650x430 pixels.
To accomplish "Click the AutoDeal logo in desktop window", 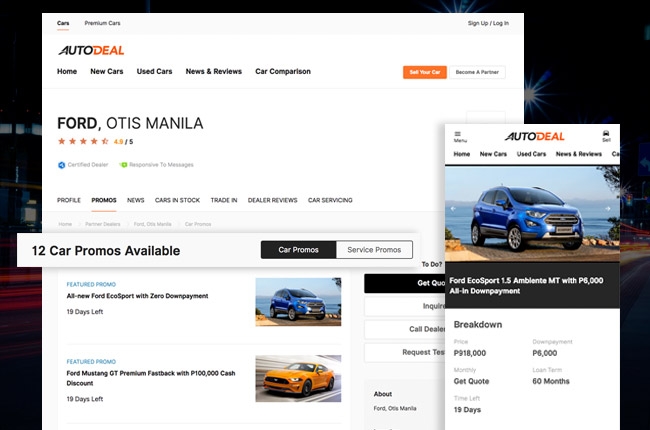I will 91,50.
